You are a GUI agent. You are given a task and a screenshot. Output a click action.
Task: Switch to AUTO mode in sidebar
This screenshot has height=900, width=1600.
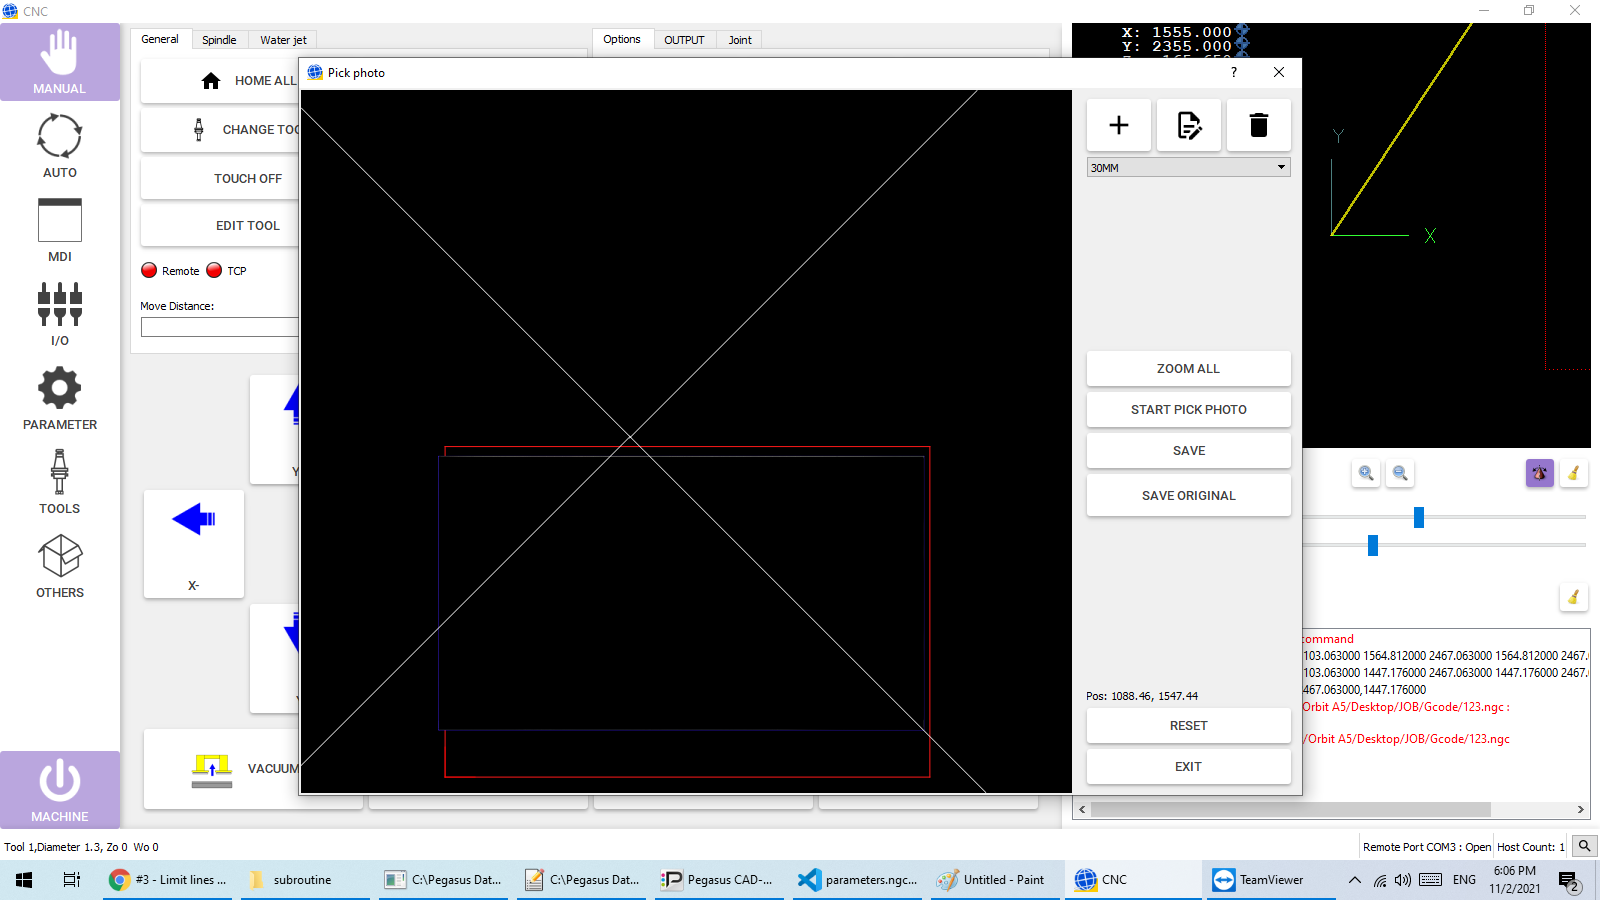[60, 145]
